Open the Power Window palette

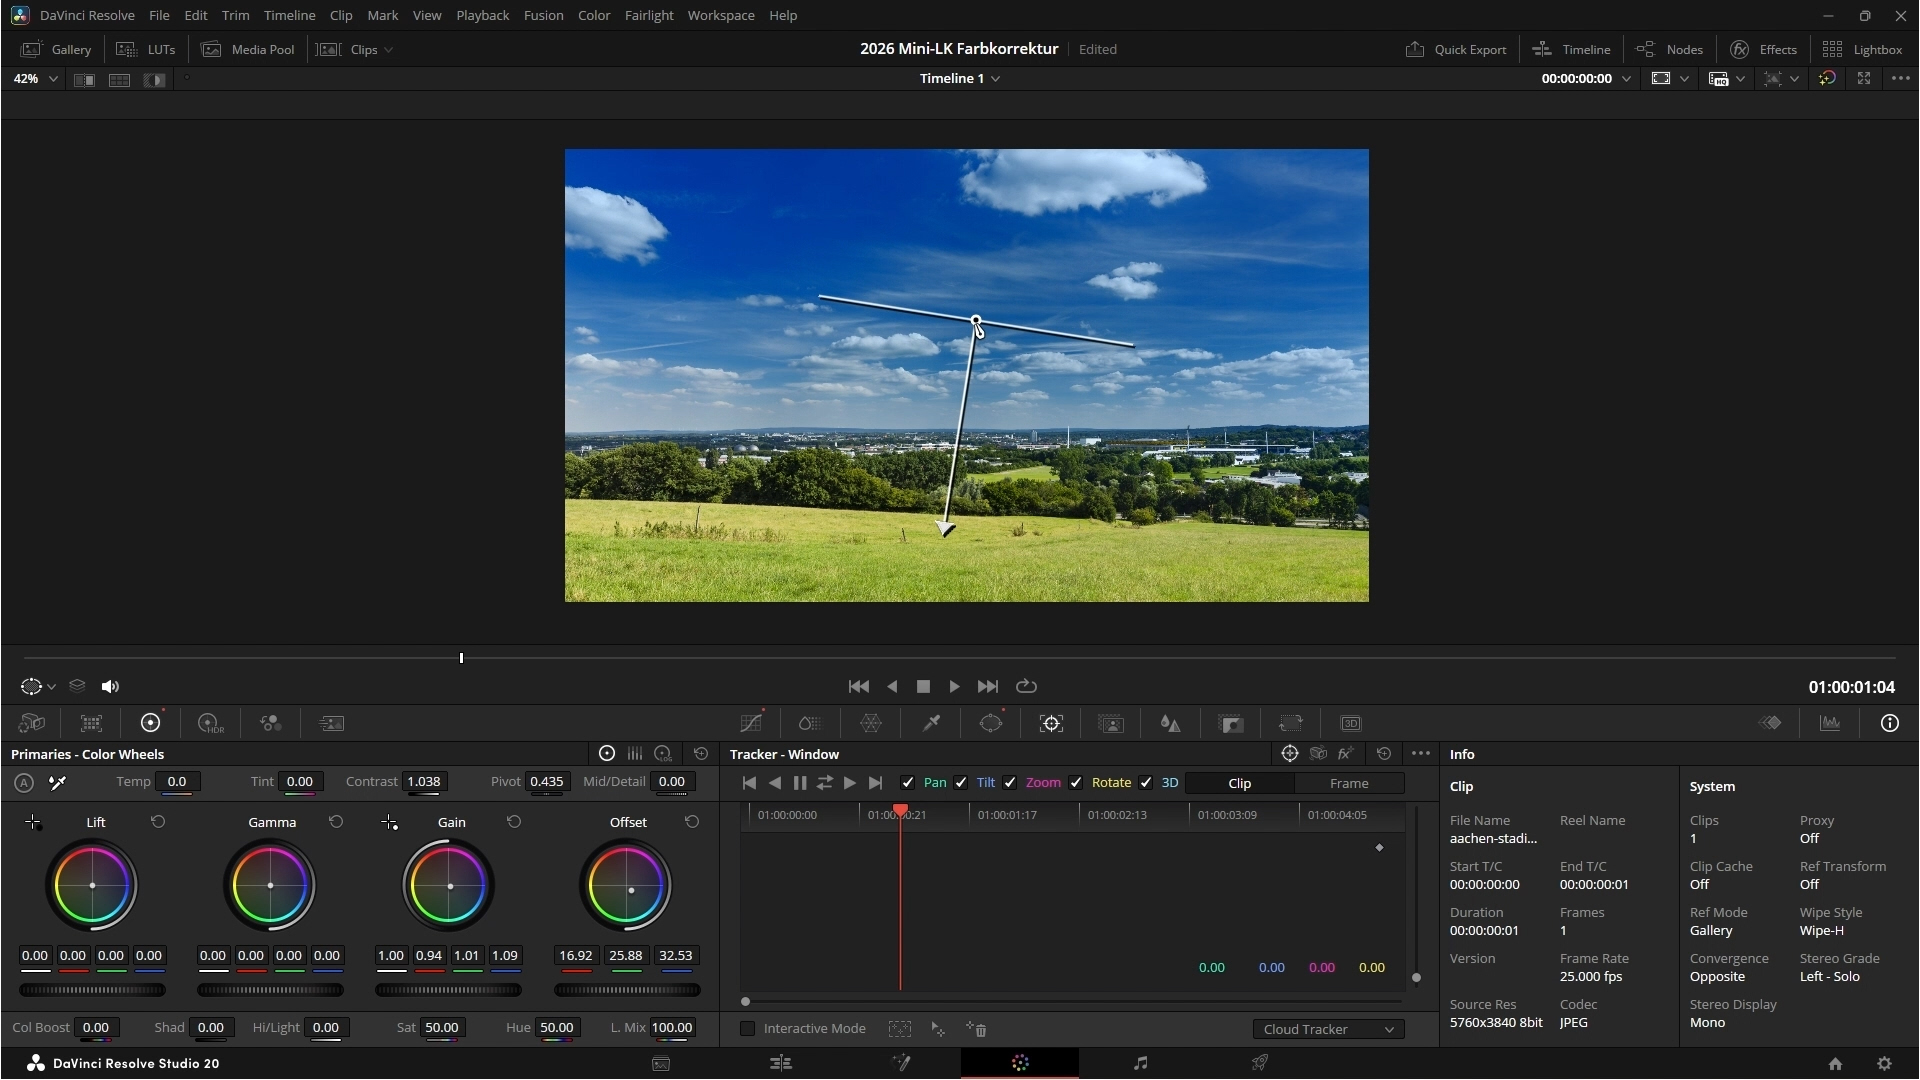pyautogui.click(x=990, y=723)
